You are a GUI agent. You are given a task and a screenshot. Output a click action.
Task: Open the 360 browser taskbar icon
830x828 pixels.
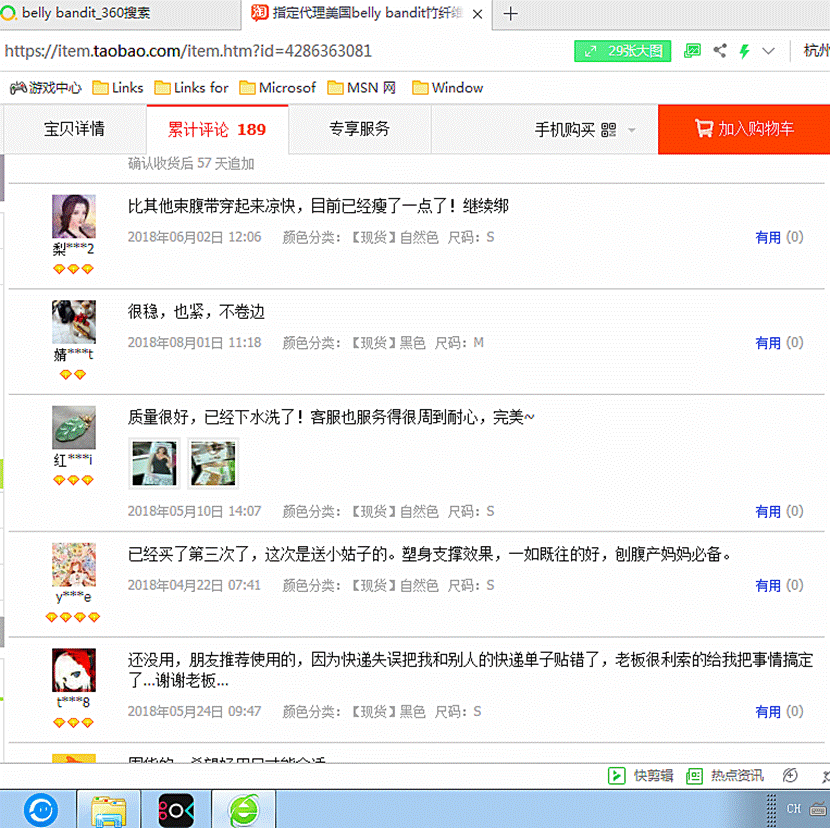[243, 808]
